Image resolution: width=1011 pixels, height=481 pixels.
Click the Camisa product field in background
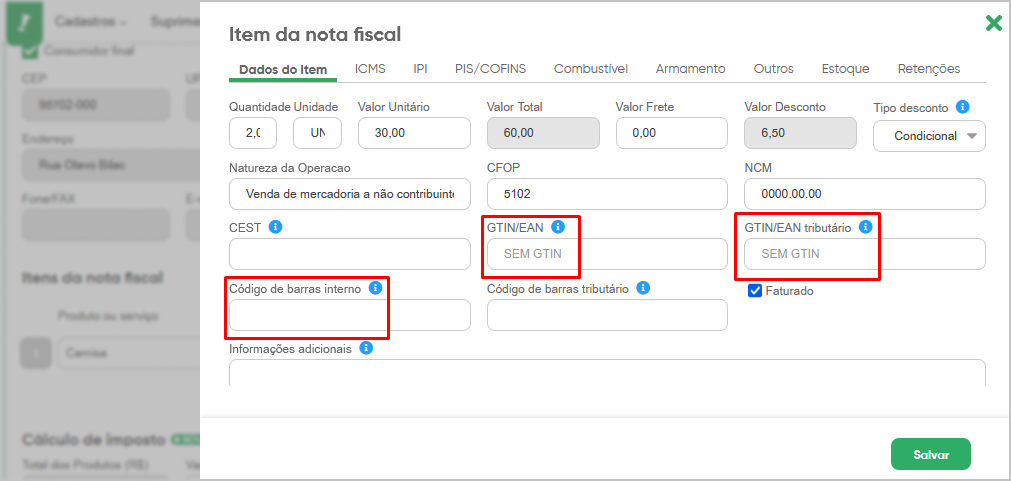point(129,353)
